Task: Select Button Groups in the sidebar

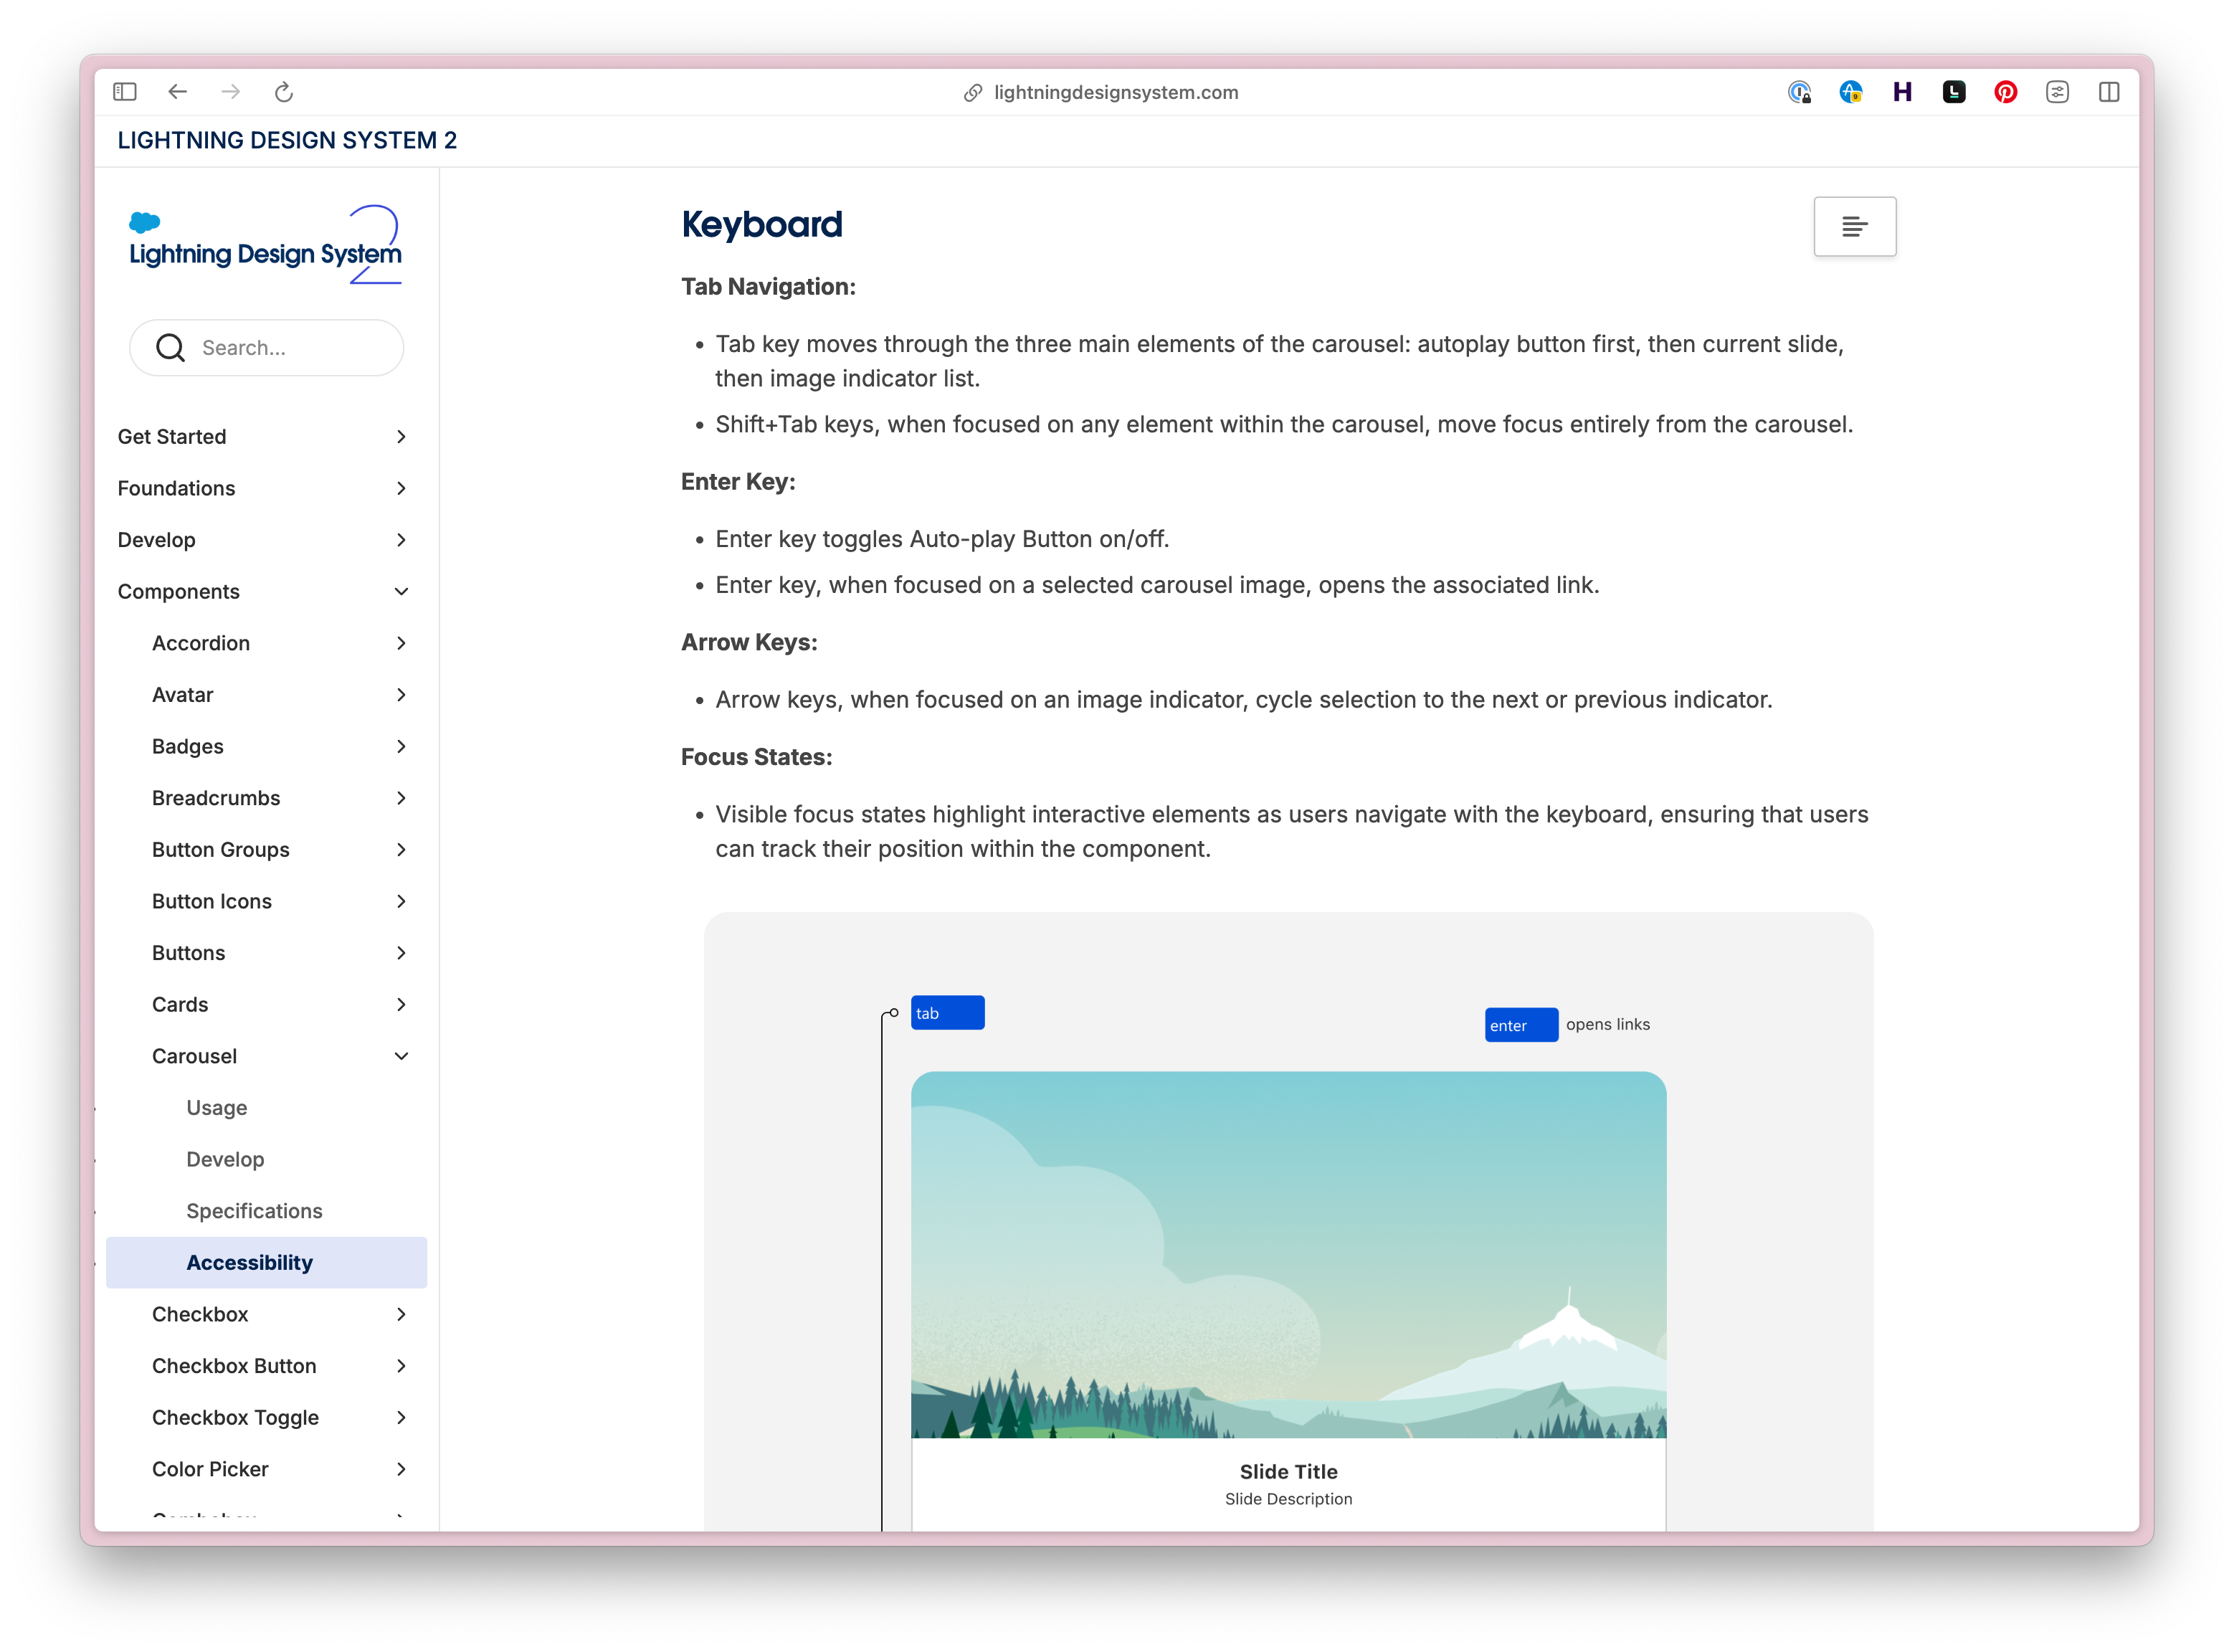Action: pyautogui.click(x=220, y=850)
